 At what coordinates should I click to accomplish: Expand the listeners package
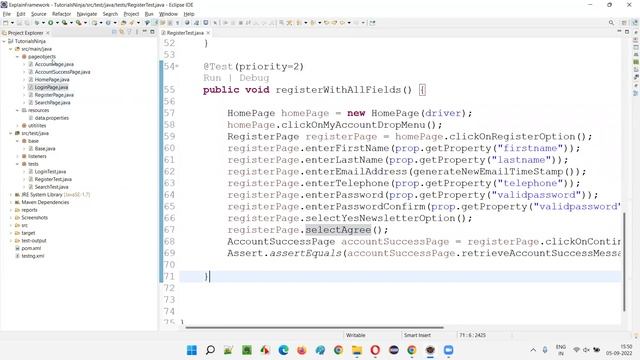(x=17, y=156)
